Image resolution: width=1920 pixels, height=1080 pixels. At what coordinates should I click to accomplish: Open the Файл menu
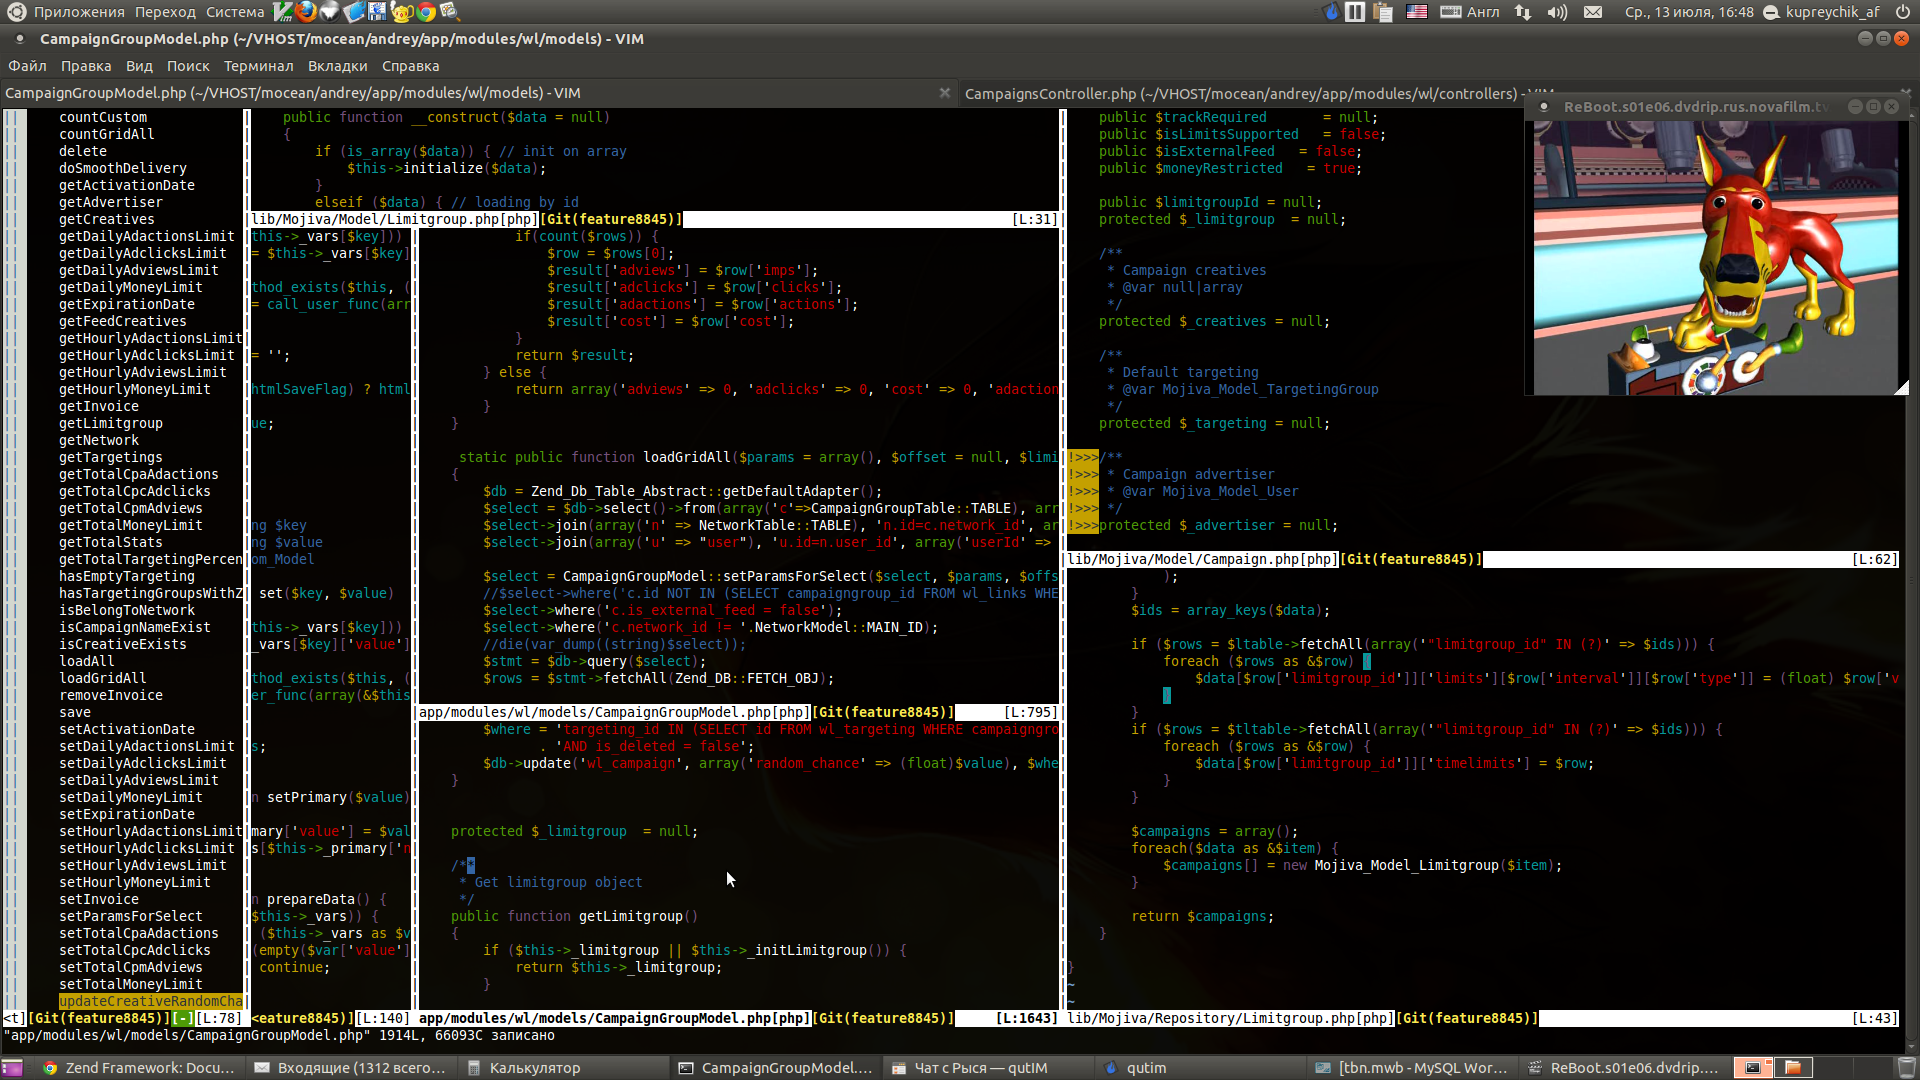(27, 66)
